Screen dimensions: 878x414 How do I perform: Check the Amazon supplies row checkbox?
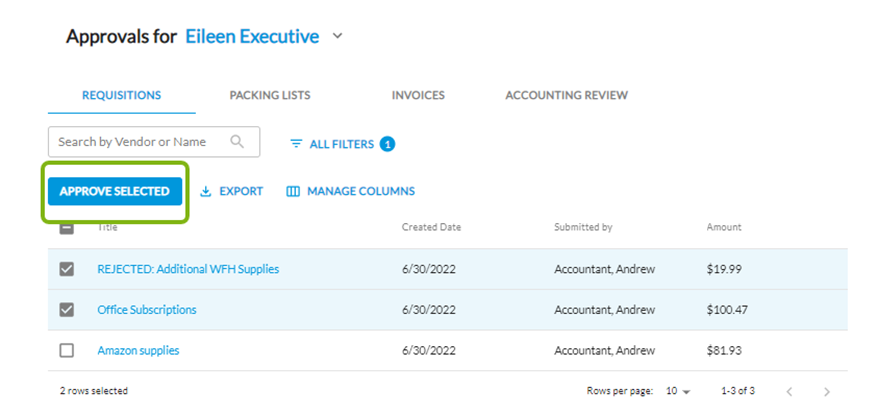[67, 351]
